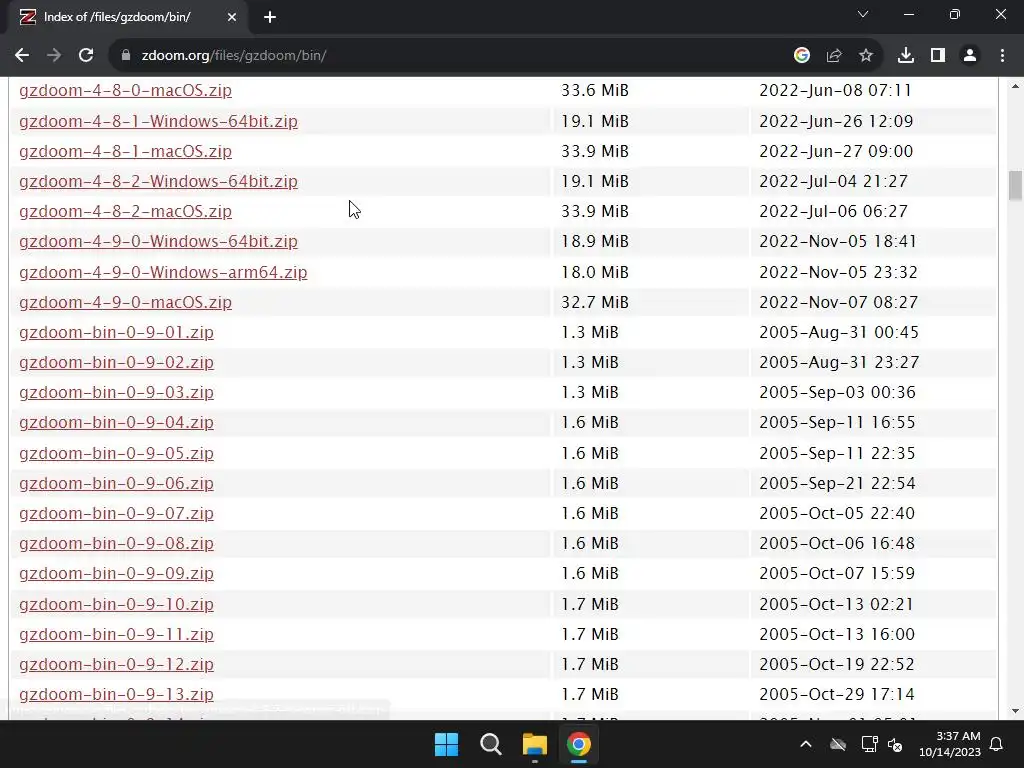Click scrollbar up arrow
The width and height of the screenshot is (1024, 768).
pyautogui.click(x=1015, y=86)
